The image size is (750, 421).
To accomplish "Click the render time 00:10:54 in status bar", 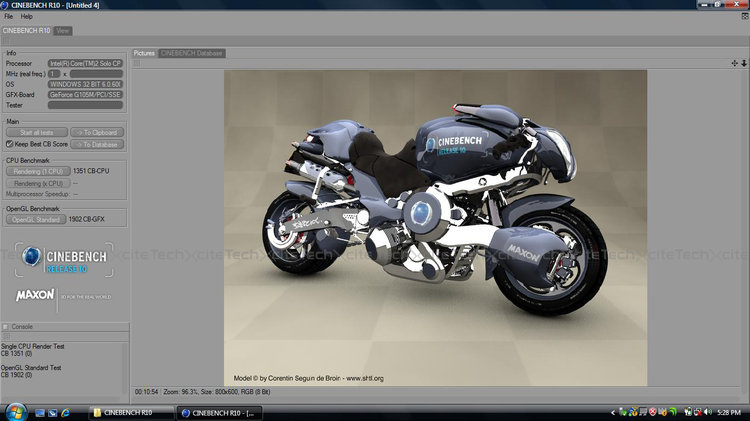I will (x=146, y=392).
